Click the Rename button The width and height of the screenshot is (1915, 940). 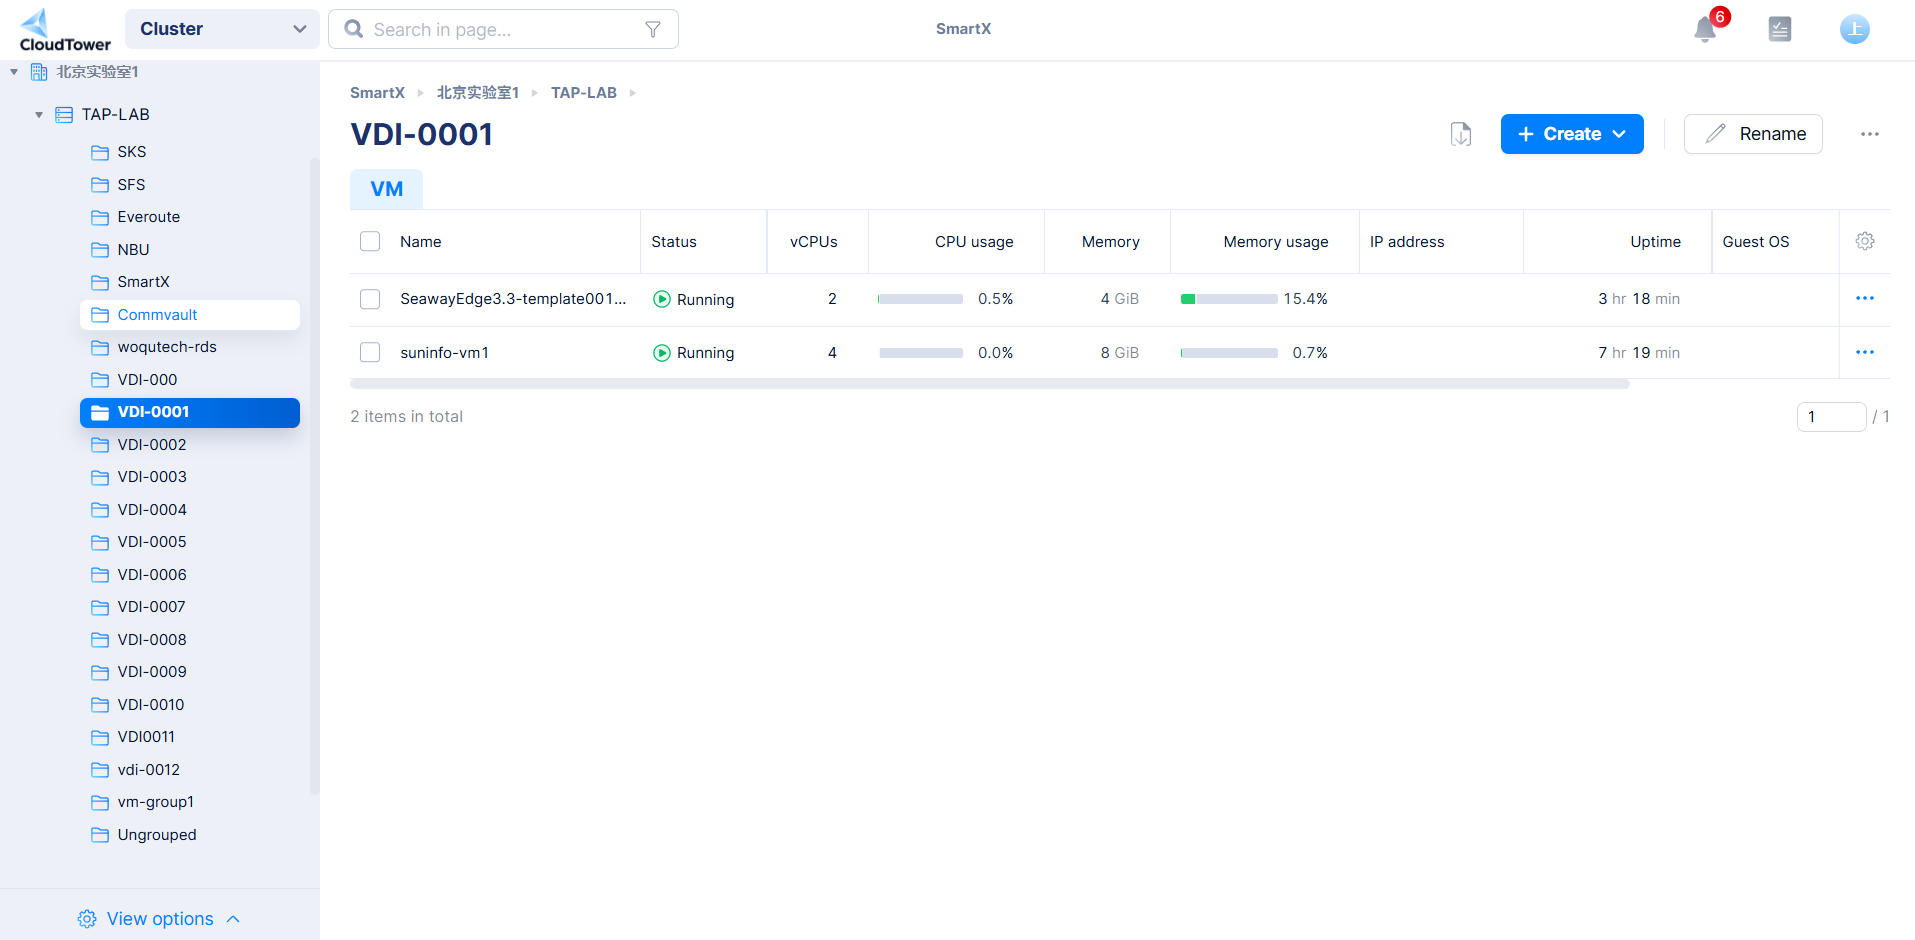(1752, 134)
